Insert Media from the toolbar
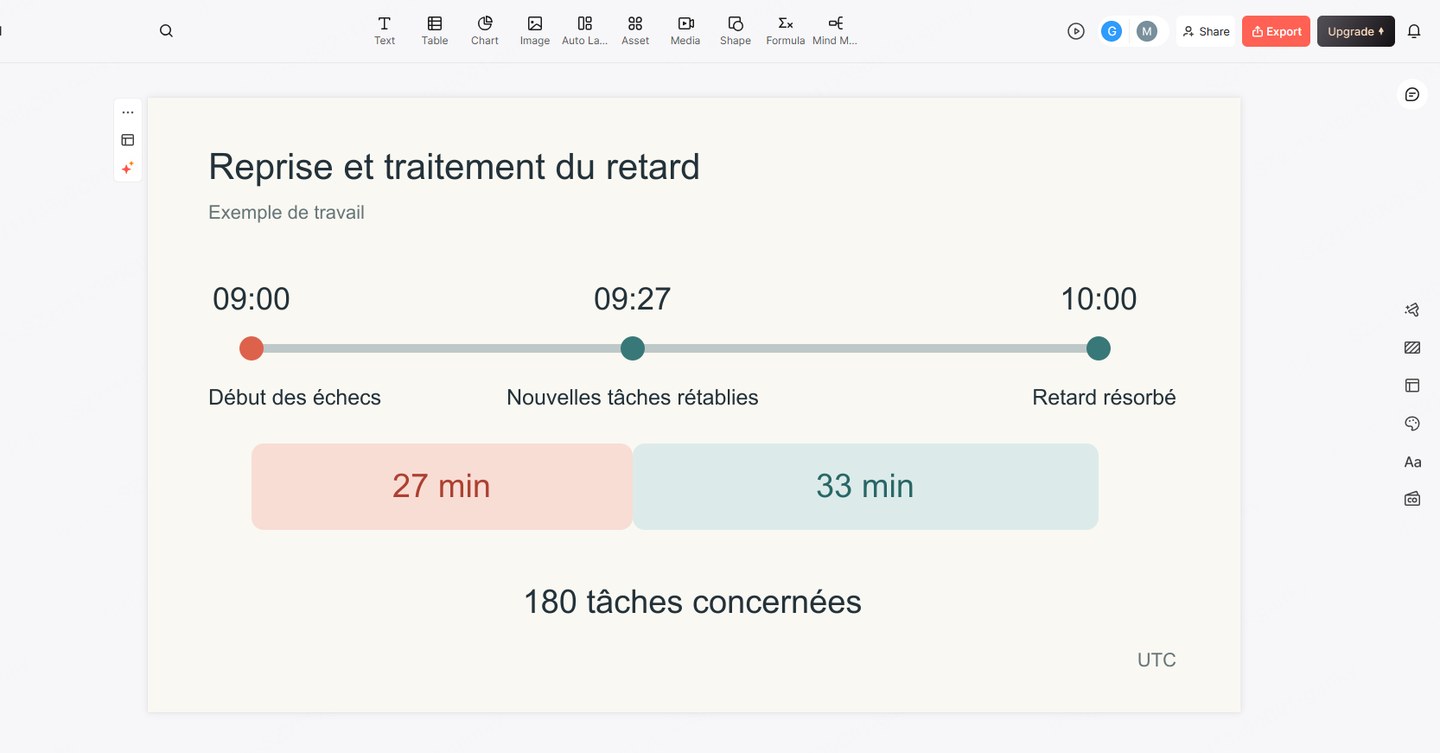The width and height of the screenshot is (1440, 753). point(685,31)
